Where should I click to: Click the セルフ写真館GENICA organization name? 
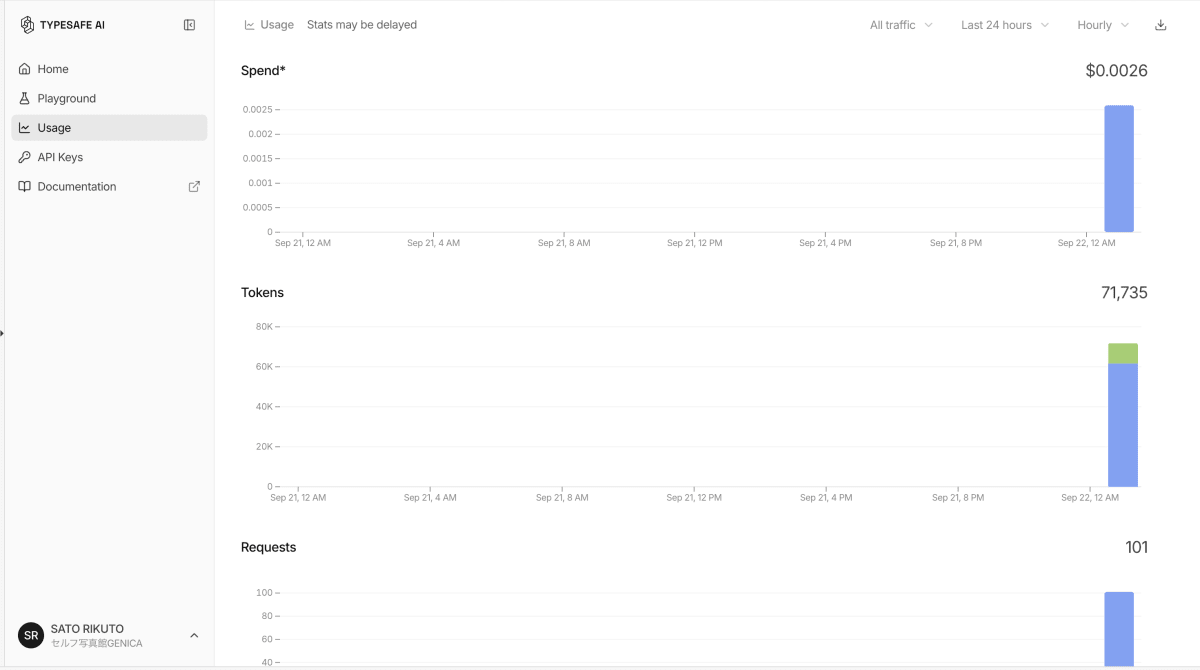click(x=97, y=643)
